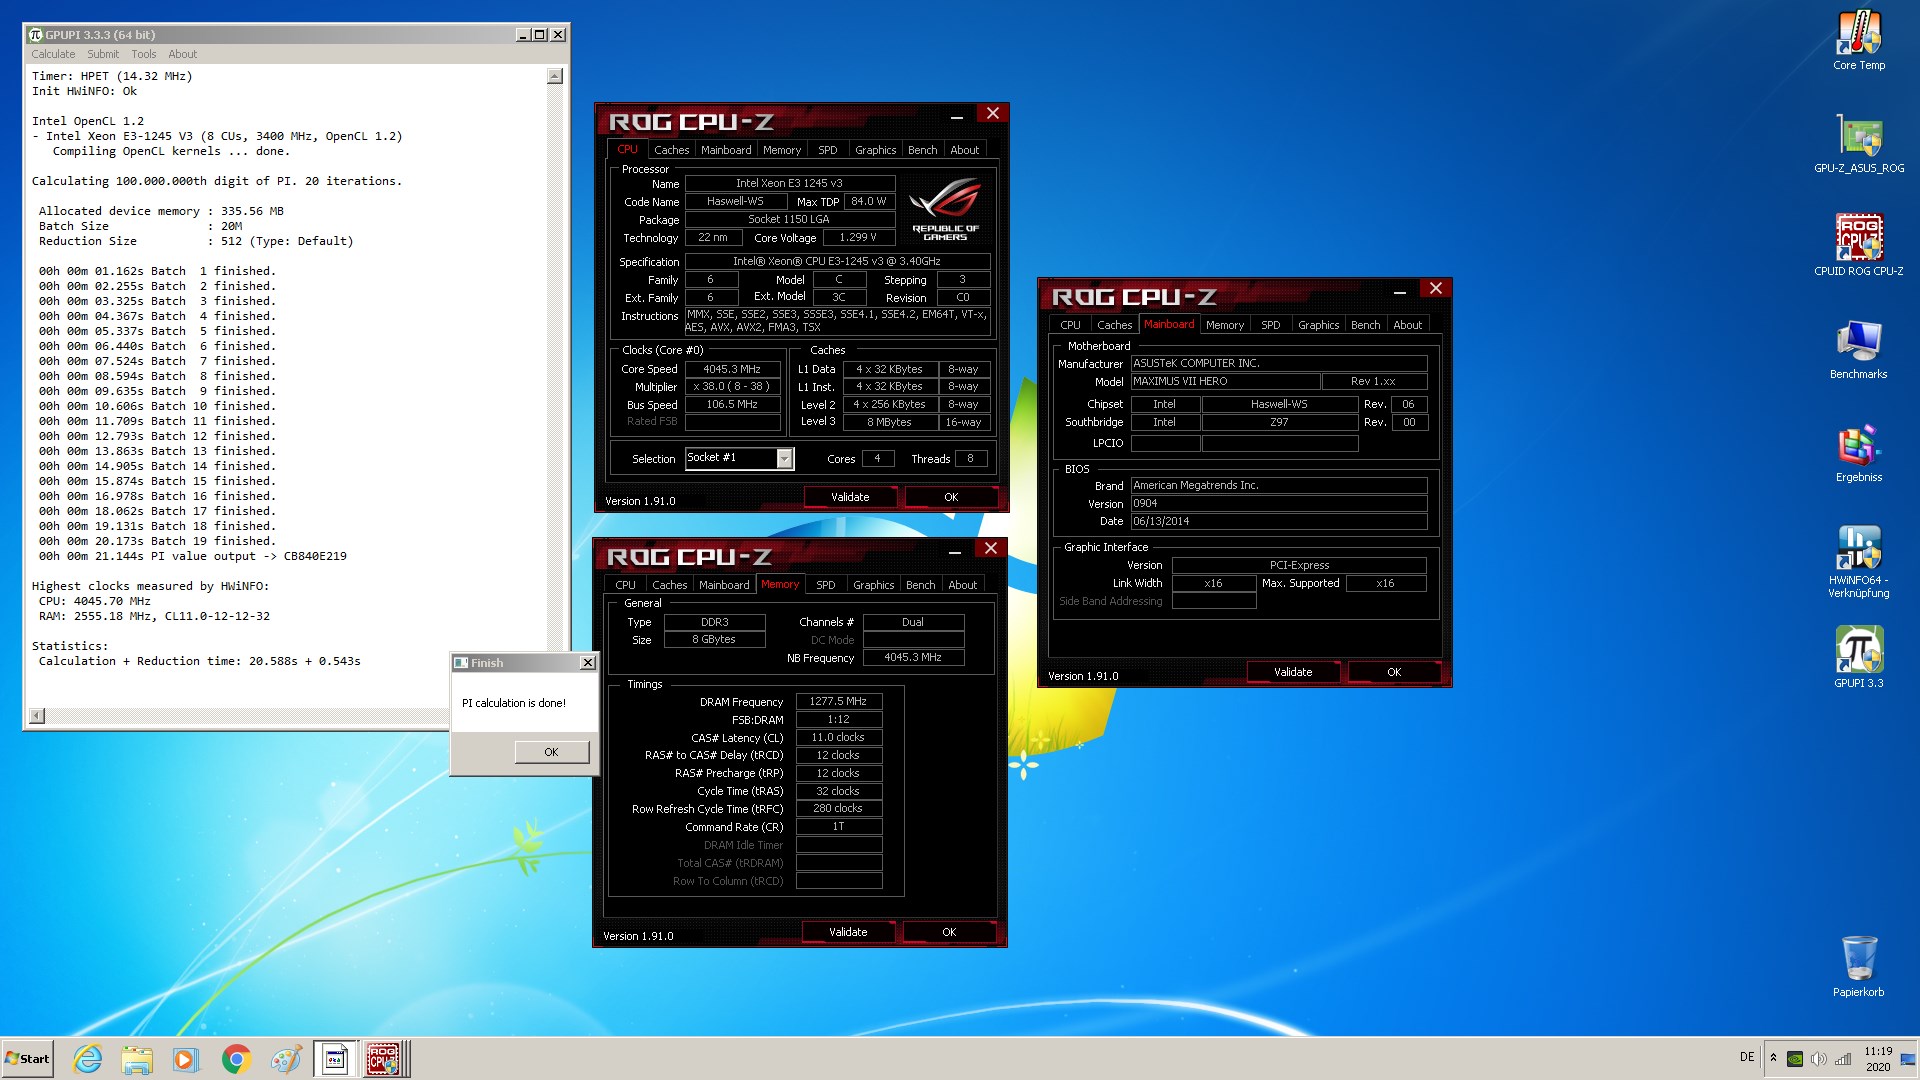Open the GPU-Z_ASUS_ROG desktop shortcut
This screenshot has height=1080, width=1920.
pos(1858,143)
